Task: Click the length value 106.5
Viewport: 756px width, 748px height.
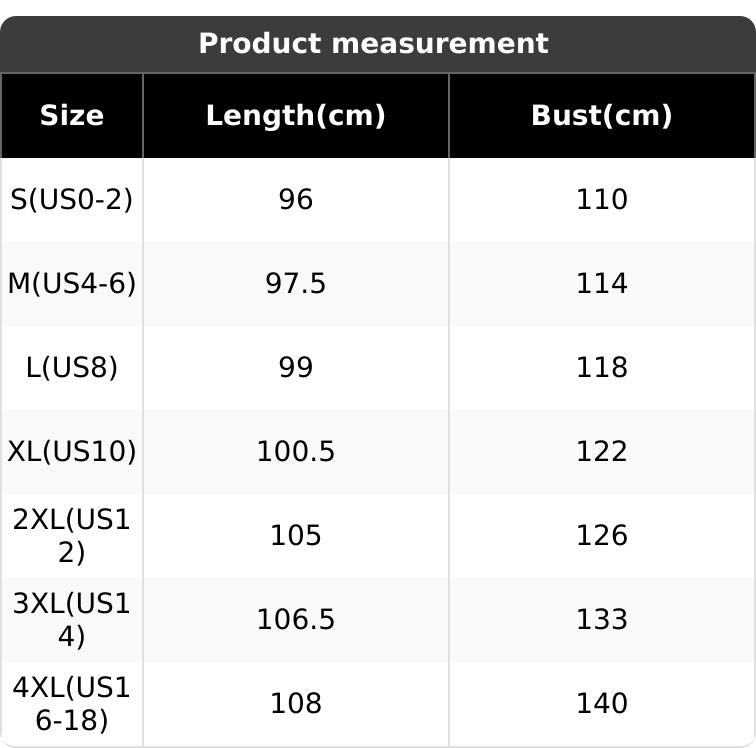Action: click(295, 620)
